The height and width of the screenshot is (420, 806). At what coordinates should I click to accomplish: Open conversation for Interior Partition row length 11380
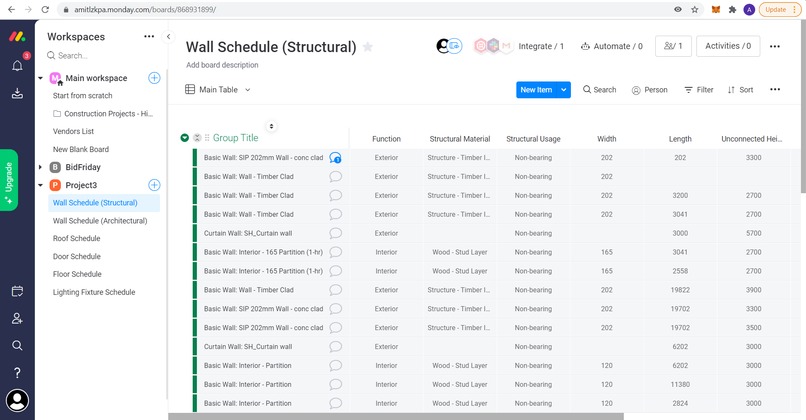(336, 385)
